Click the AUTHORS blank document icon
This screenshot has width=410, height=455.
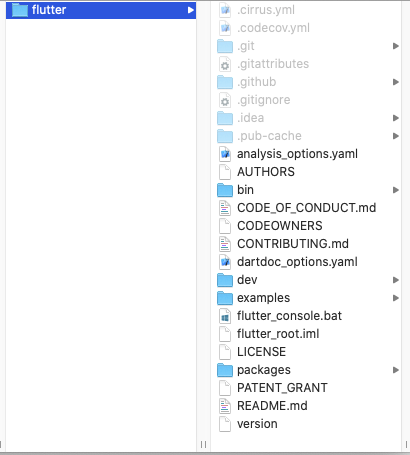pyautogui.click(x=225, y=172)
